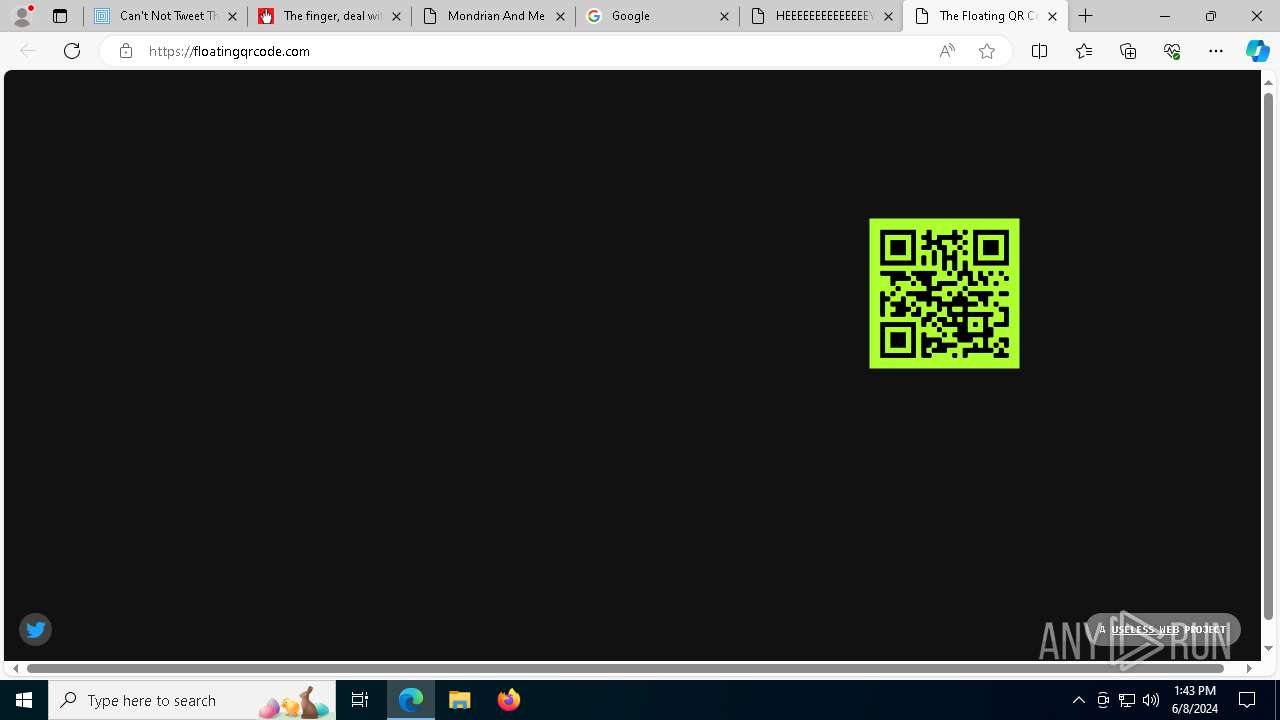Viewport: 1280px width, 720px height.
Task: Open the Twitter share icon
Action: [x=35, y=629]
